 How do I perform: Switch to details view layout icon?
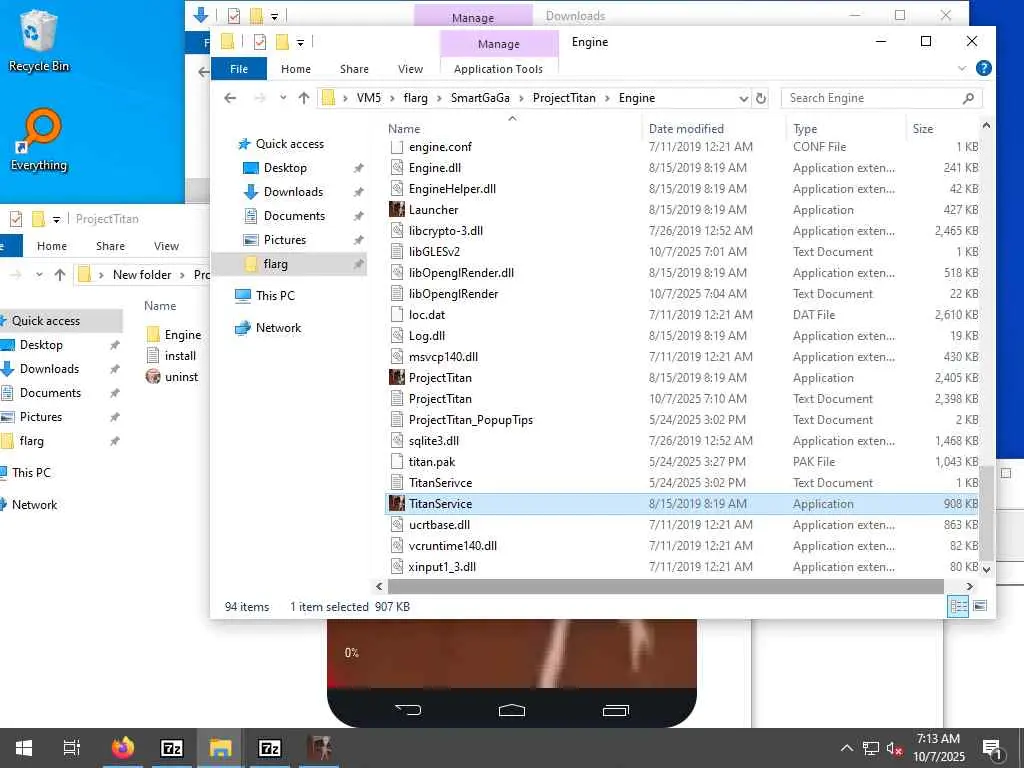coord(958,607)
